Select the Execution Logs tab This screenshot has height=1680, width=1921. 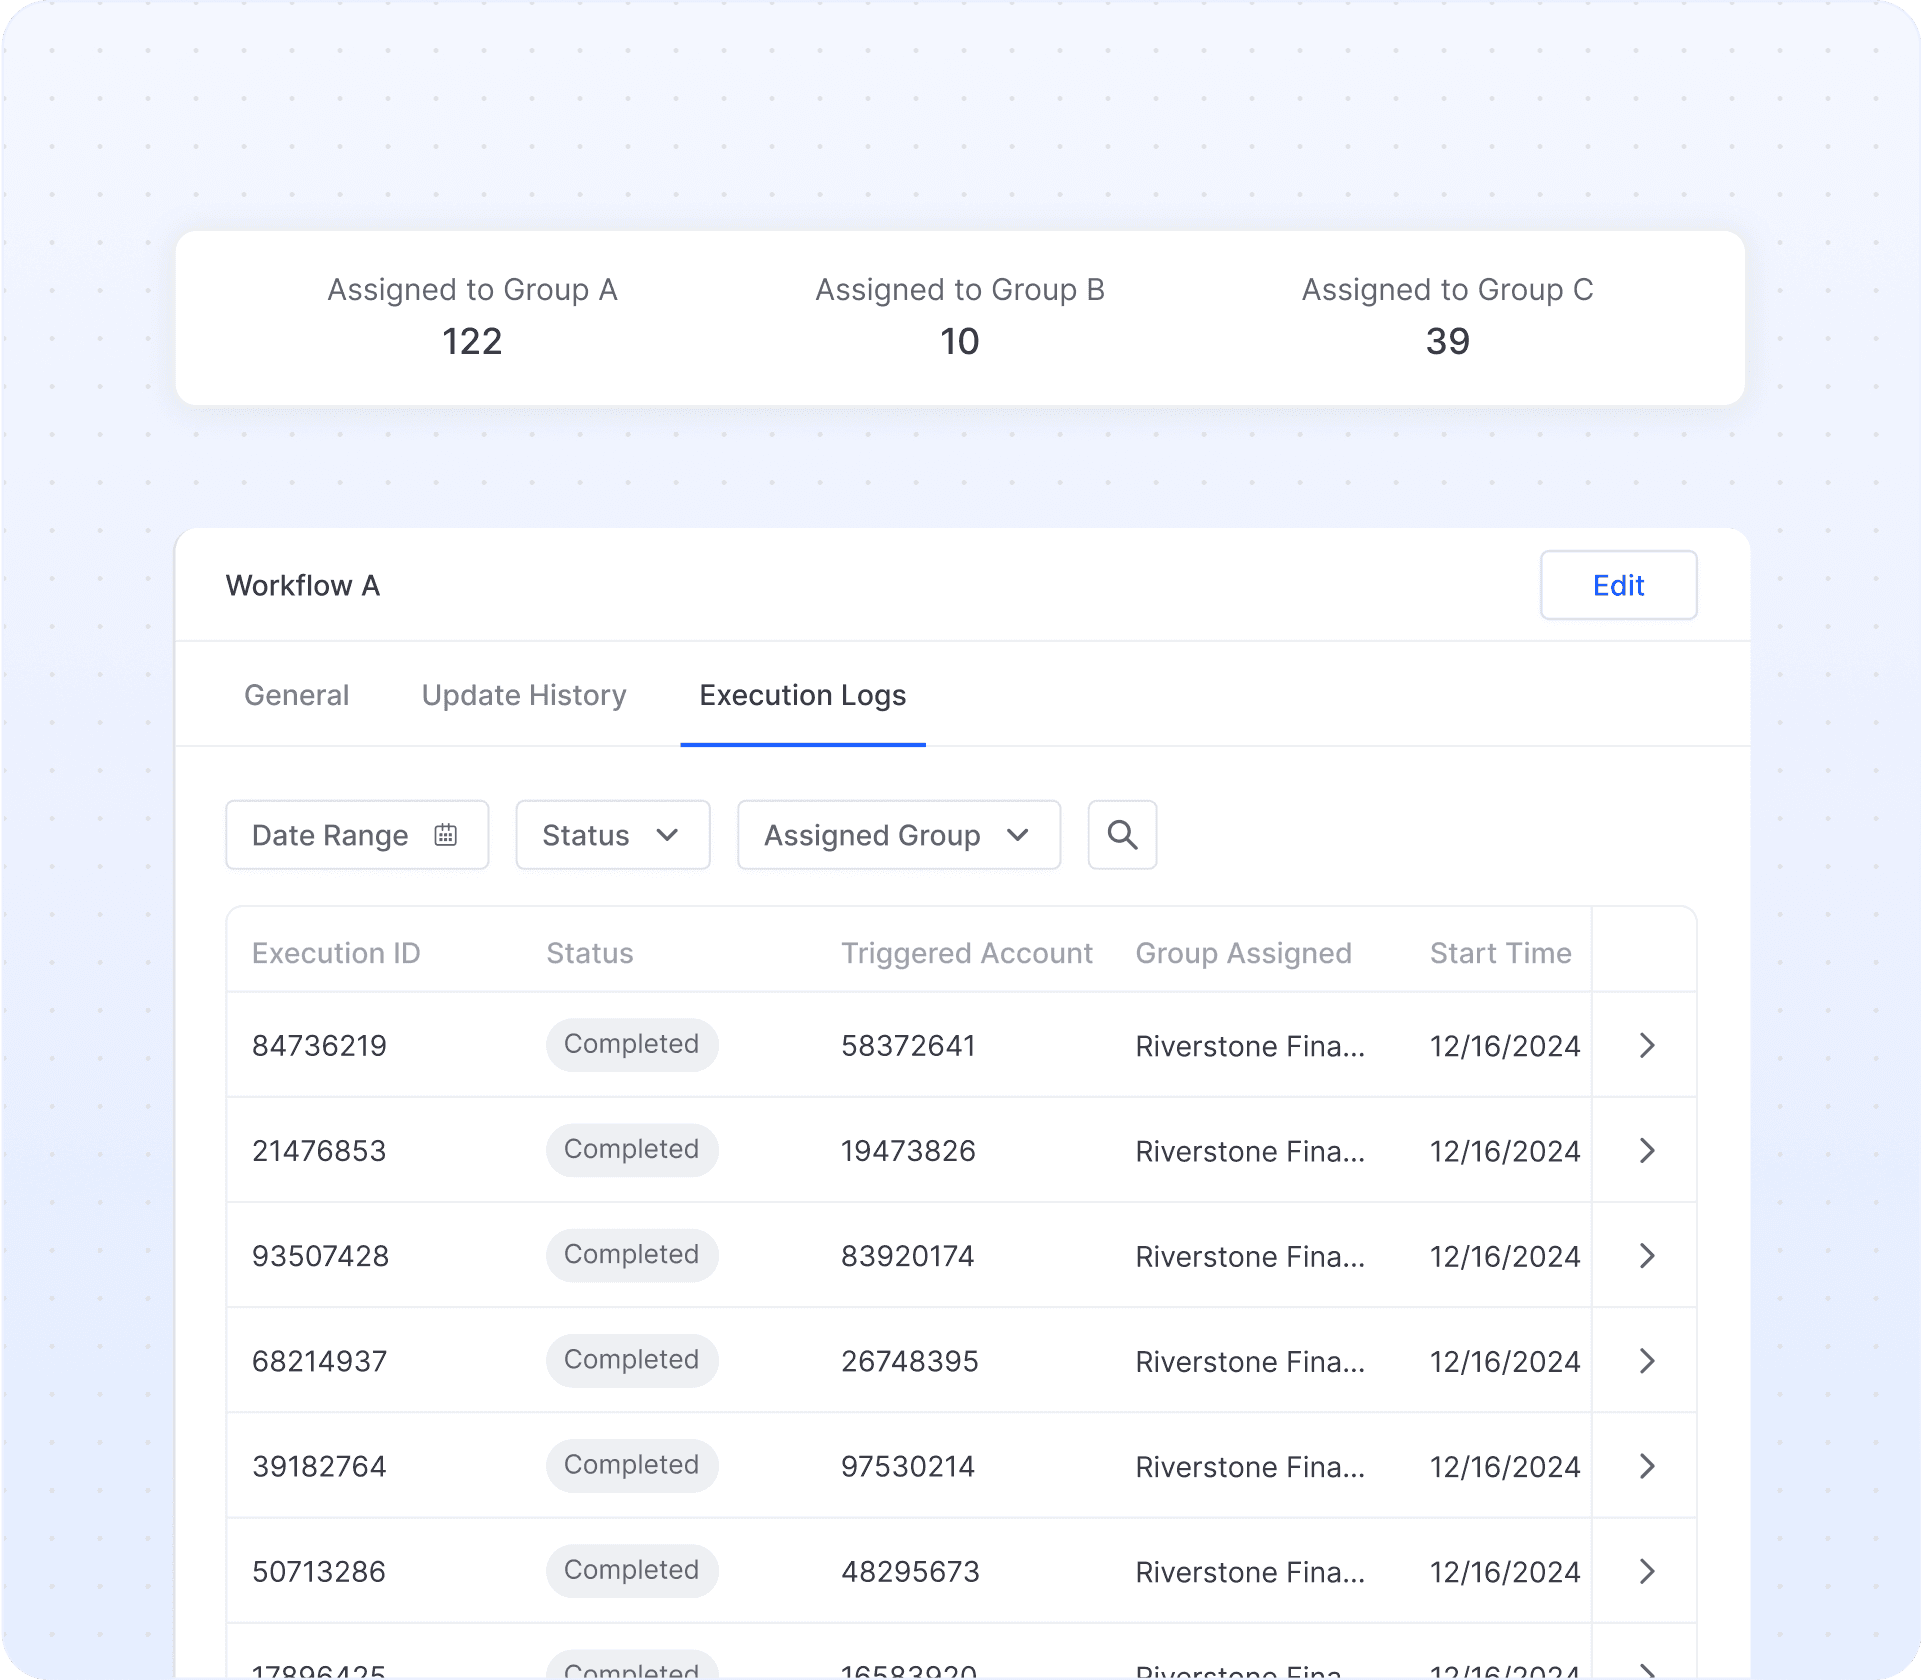click(802, 695)
